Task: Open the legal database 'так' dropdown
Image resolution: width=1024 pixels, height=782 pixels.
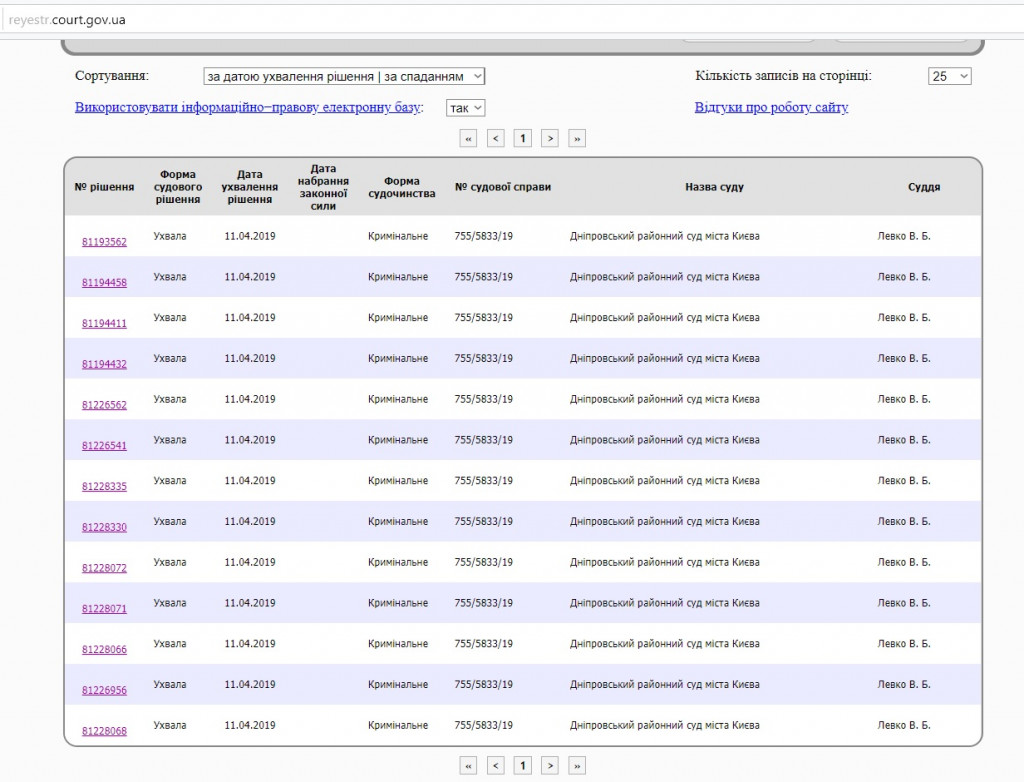Action: 465,108
